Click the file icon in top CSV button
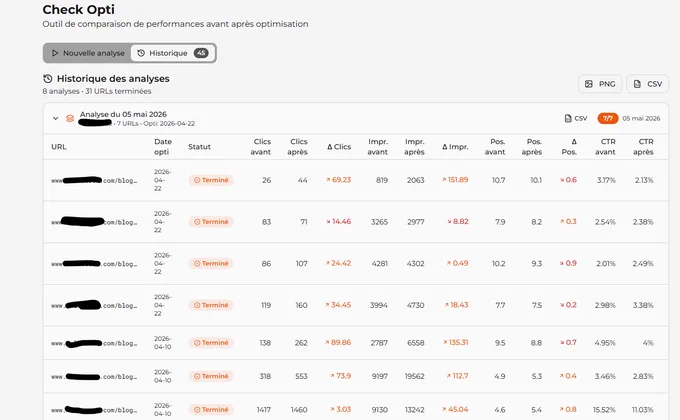This screenshot has height=420, width=680. [x=637, y=84]
